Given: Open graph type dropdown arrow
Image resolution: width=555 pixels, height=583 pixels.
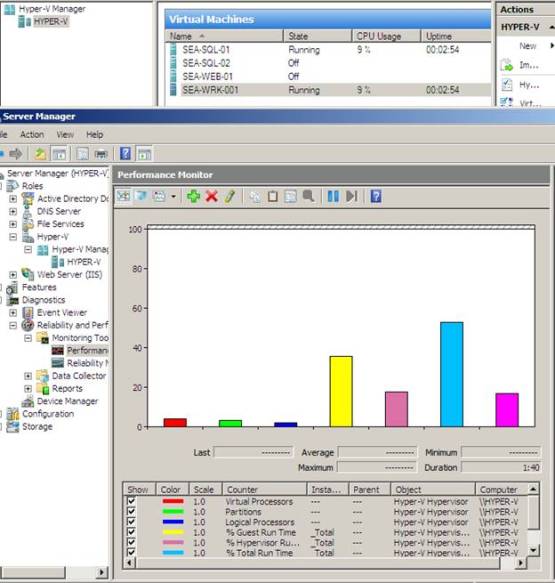Looking at the screenshot, I should click(173, 196).
